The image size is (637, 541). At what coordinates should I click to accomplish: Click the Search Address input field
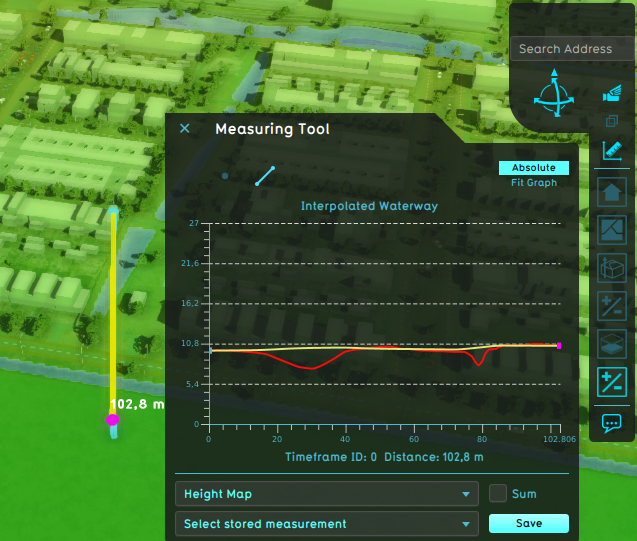coord(572,49)
